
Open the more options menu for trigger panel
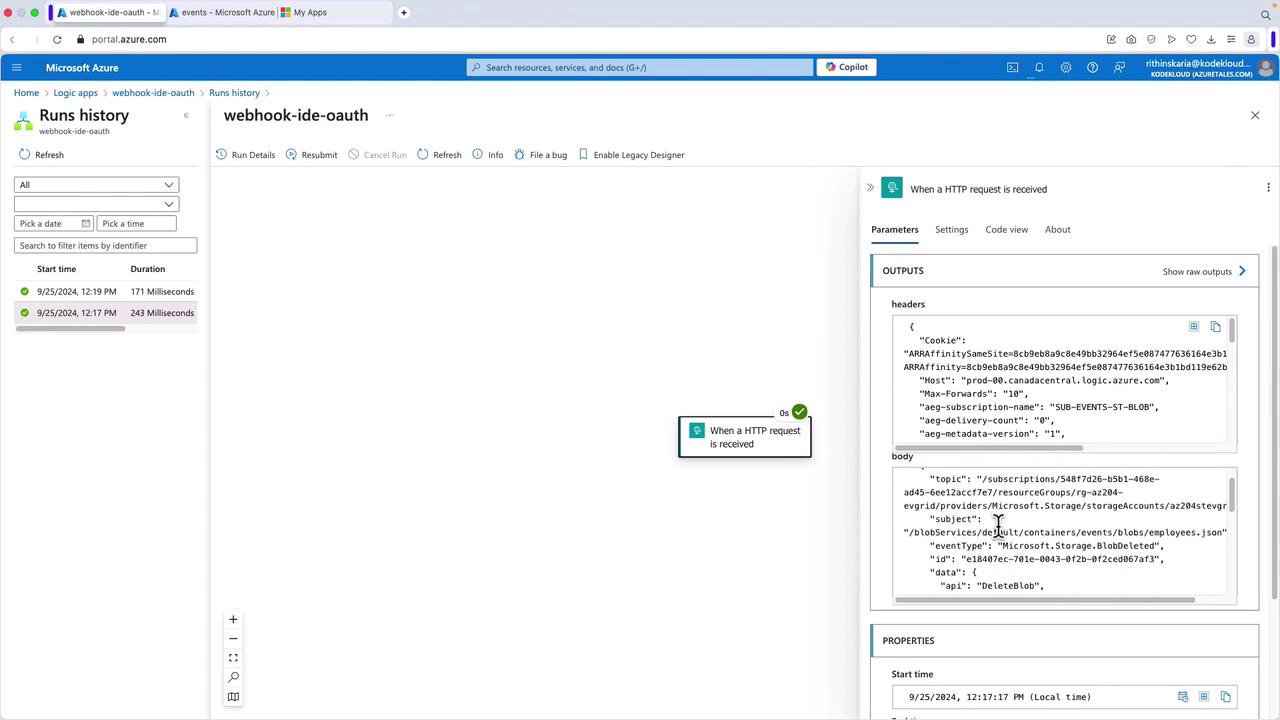[x=1268, y=188]
